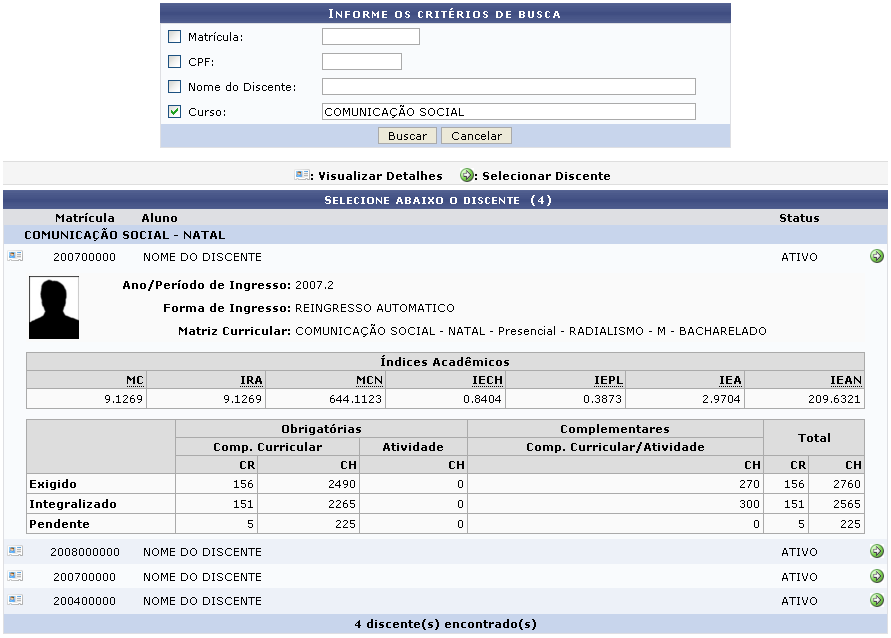This screenshot has height=638, width=891.
Task: Click the IRA index abbreviation header
Action: [251, 380]
